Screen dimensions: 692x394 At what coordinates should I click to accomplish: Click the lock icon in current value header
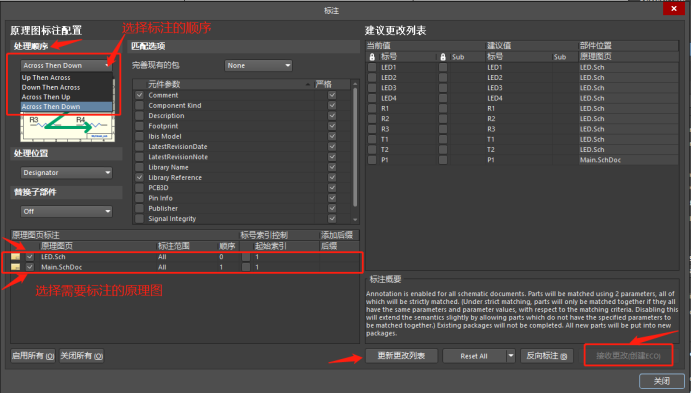(x=372, y=57)
